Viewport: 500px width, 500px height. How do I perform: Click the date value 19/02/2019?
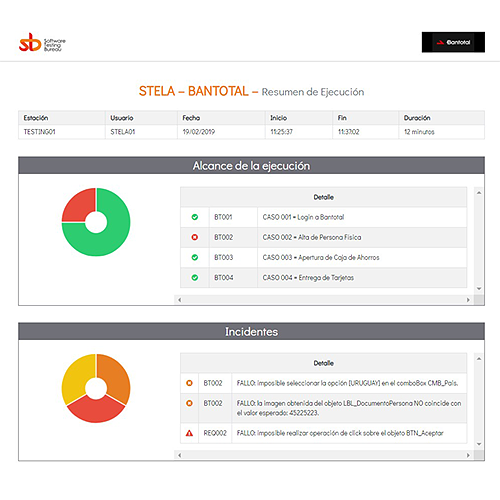click(x=199, y=132)
